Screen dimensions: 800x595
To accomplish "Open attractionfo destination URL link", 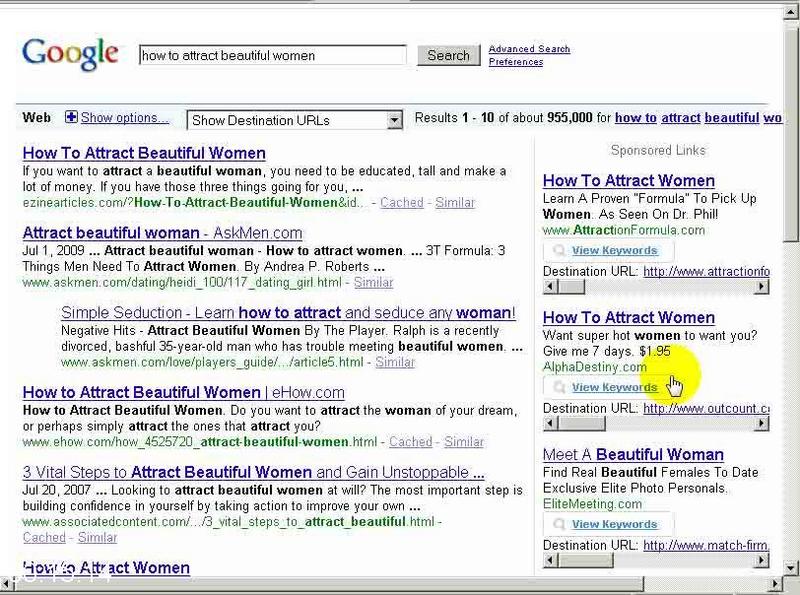I will (707, 271).
